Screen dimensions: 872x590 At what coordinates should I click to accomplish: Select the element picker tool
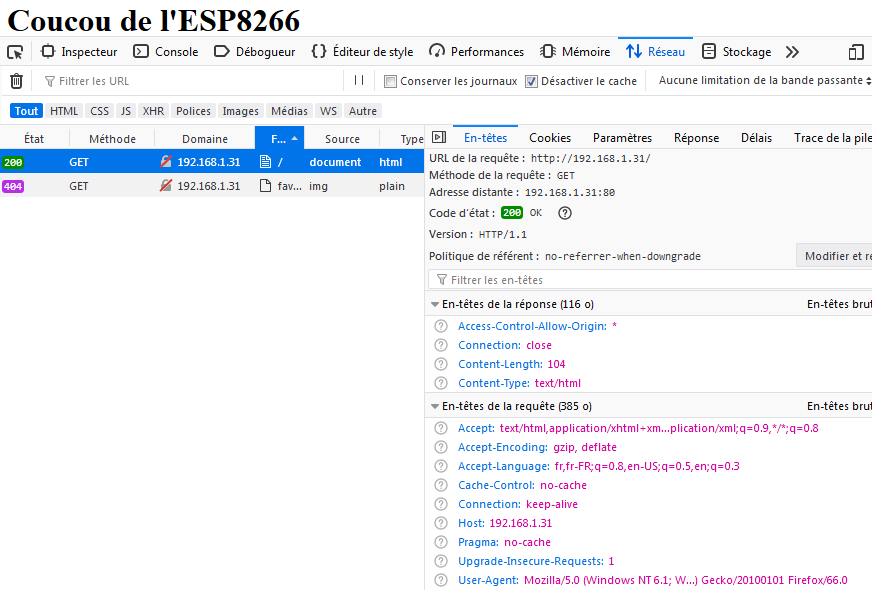click(x=14, y=51)
